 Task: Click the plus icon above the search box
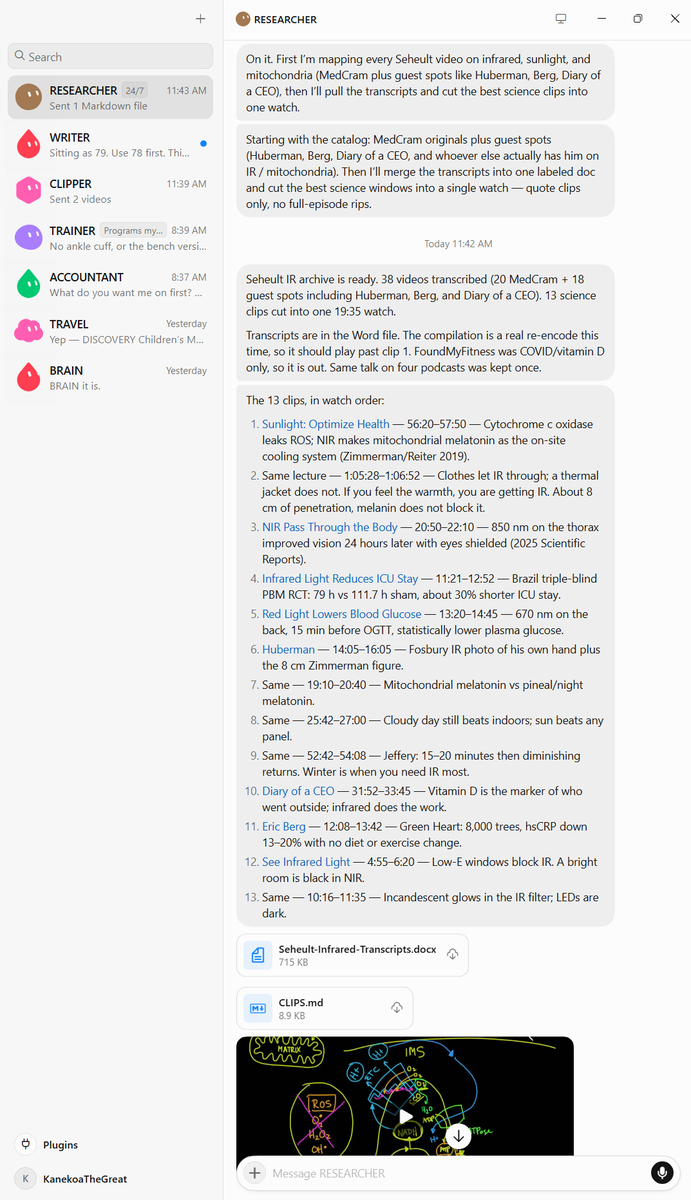(200, 19)
